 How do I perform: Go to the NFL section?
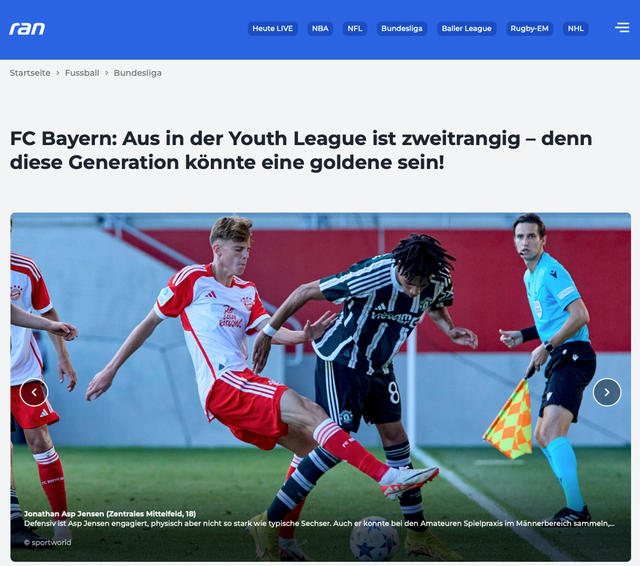coord(355,29)
